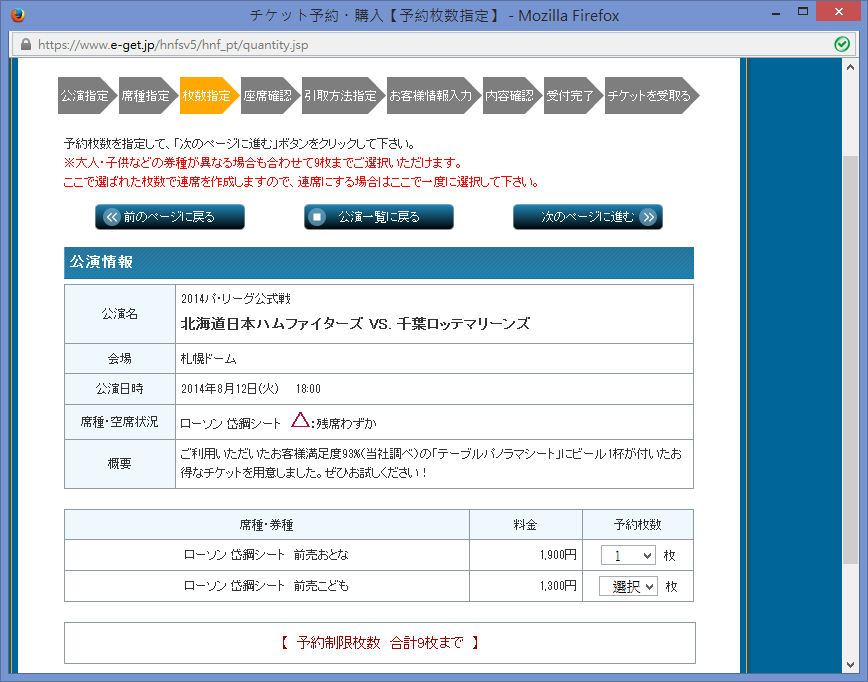
Task: Select the 公演指定 step tab
Action: click(x=87, y=96)
